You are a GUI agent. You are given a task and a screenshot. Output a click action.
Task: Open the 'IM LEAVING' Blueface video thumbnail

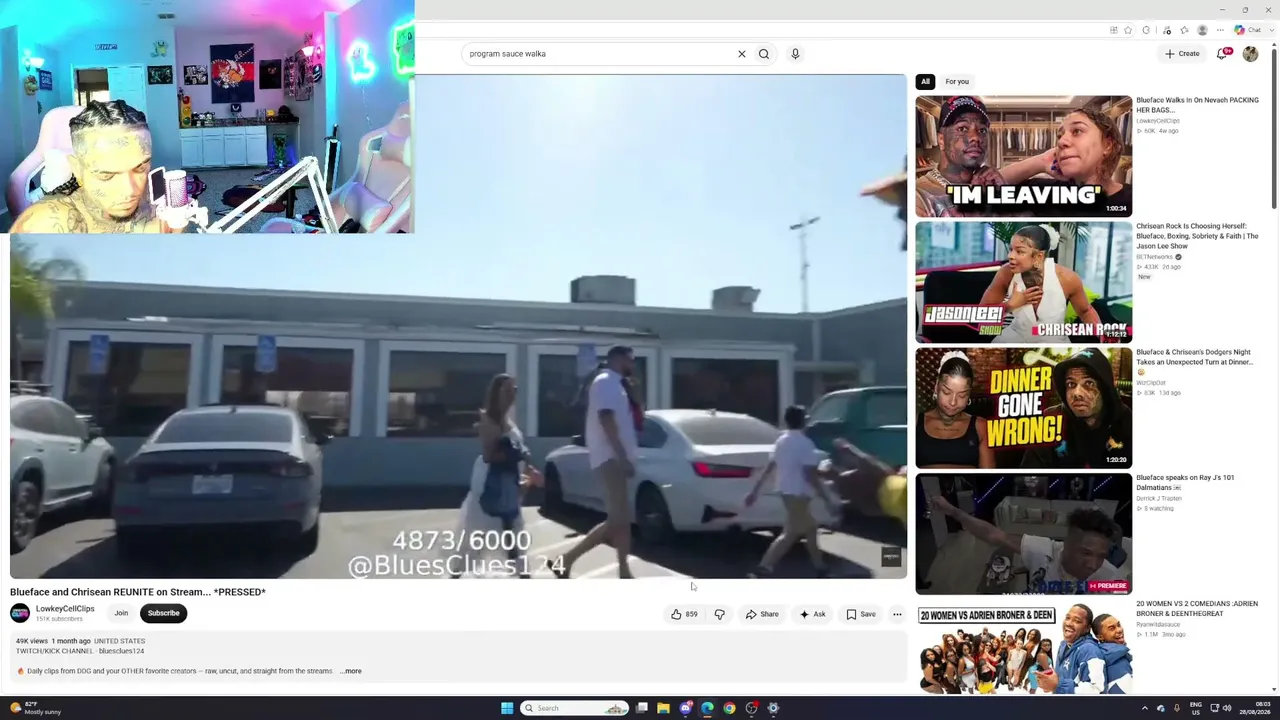point(1024,156)
